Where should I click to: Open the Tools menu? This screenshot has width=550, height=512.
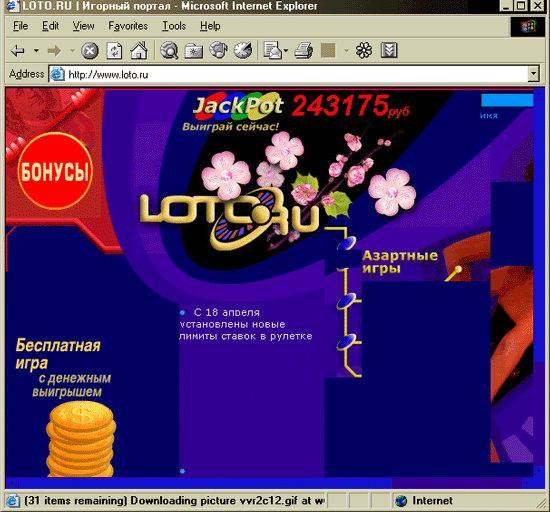click(x=174, y=26)
